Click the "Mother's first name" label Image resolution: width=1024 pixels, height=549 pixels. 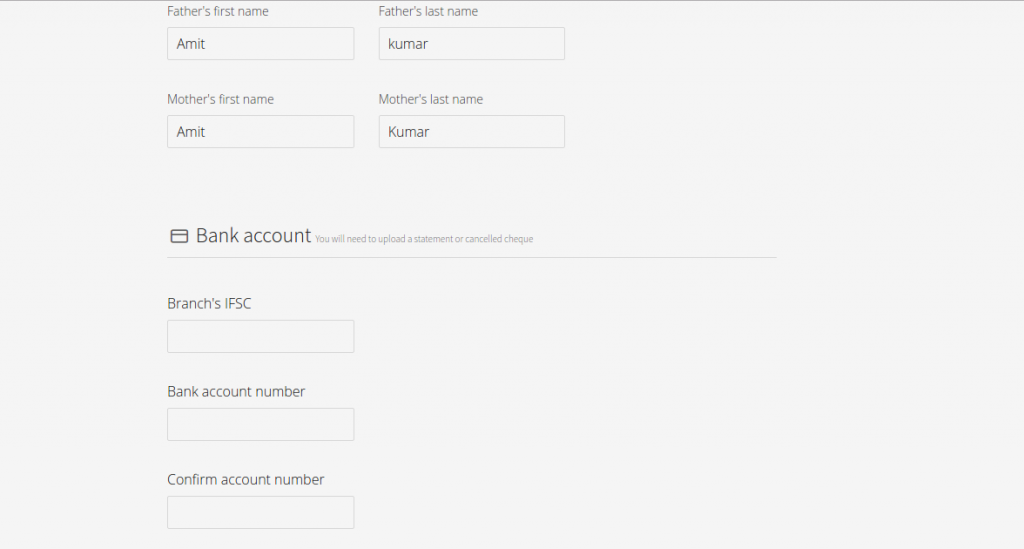point(220,99)
